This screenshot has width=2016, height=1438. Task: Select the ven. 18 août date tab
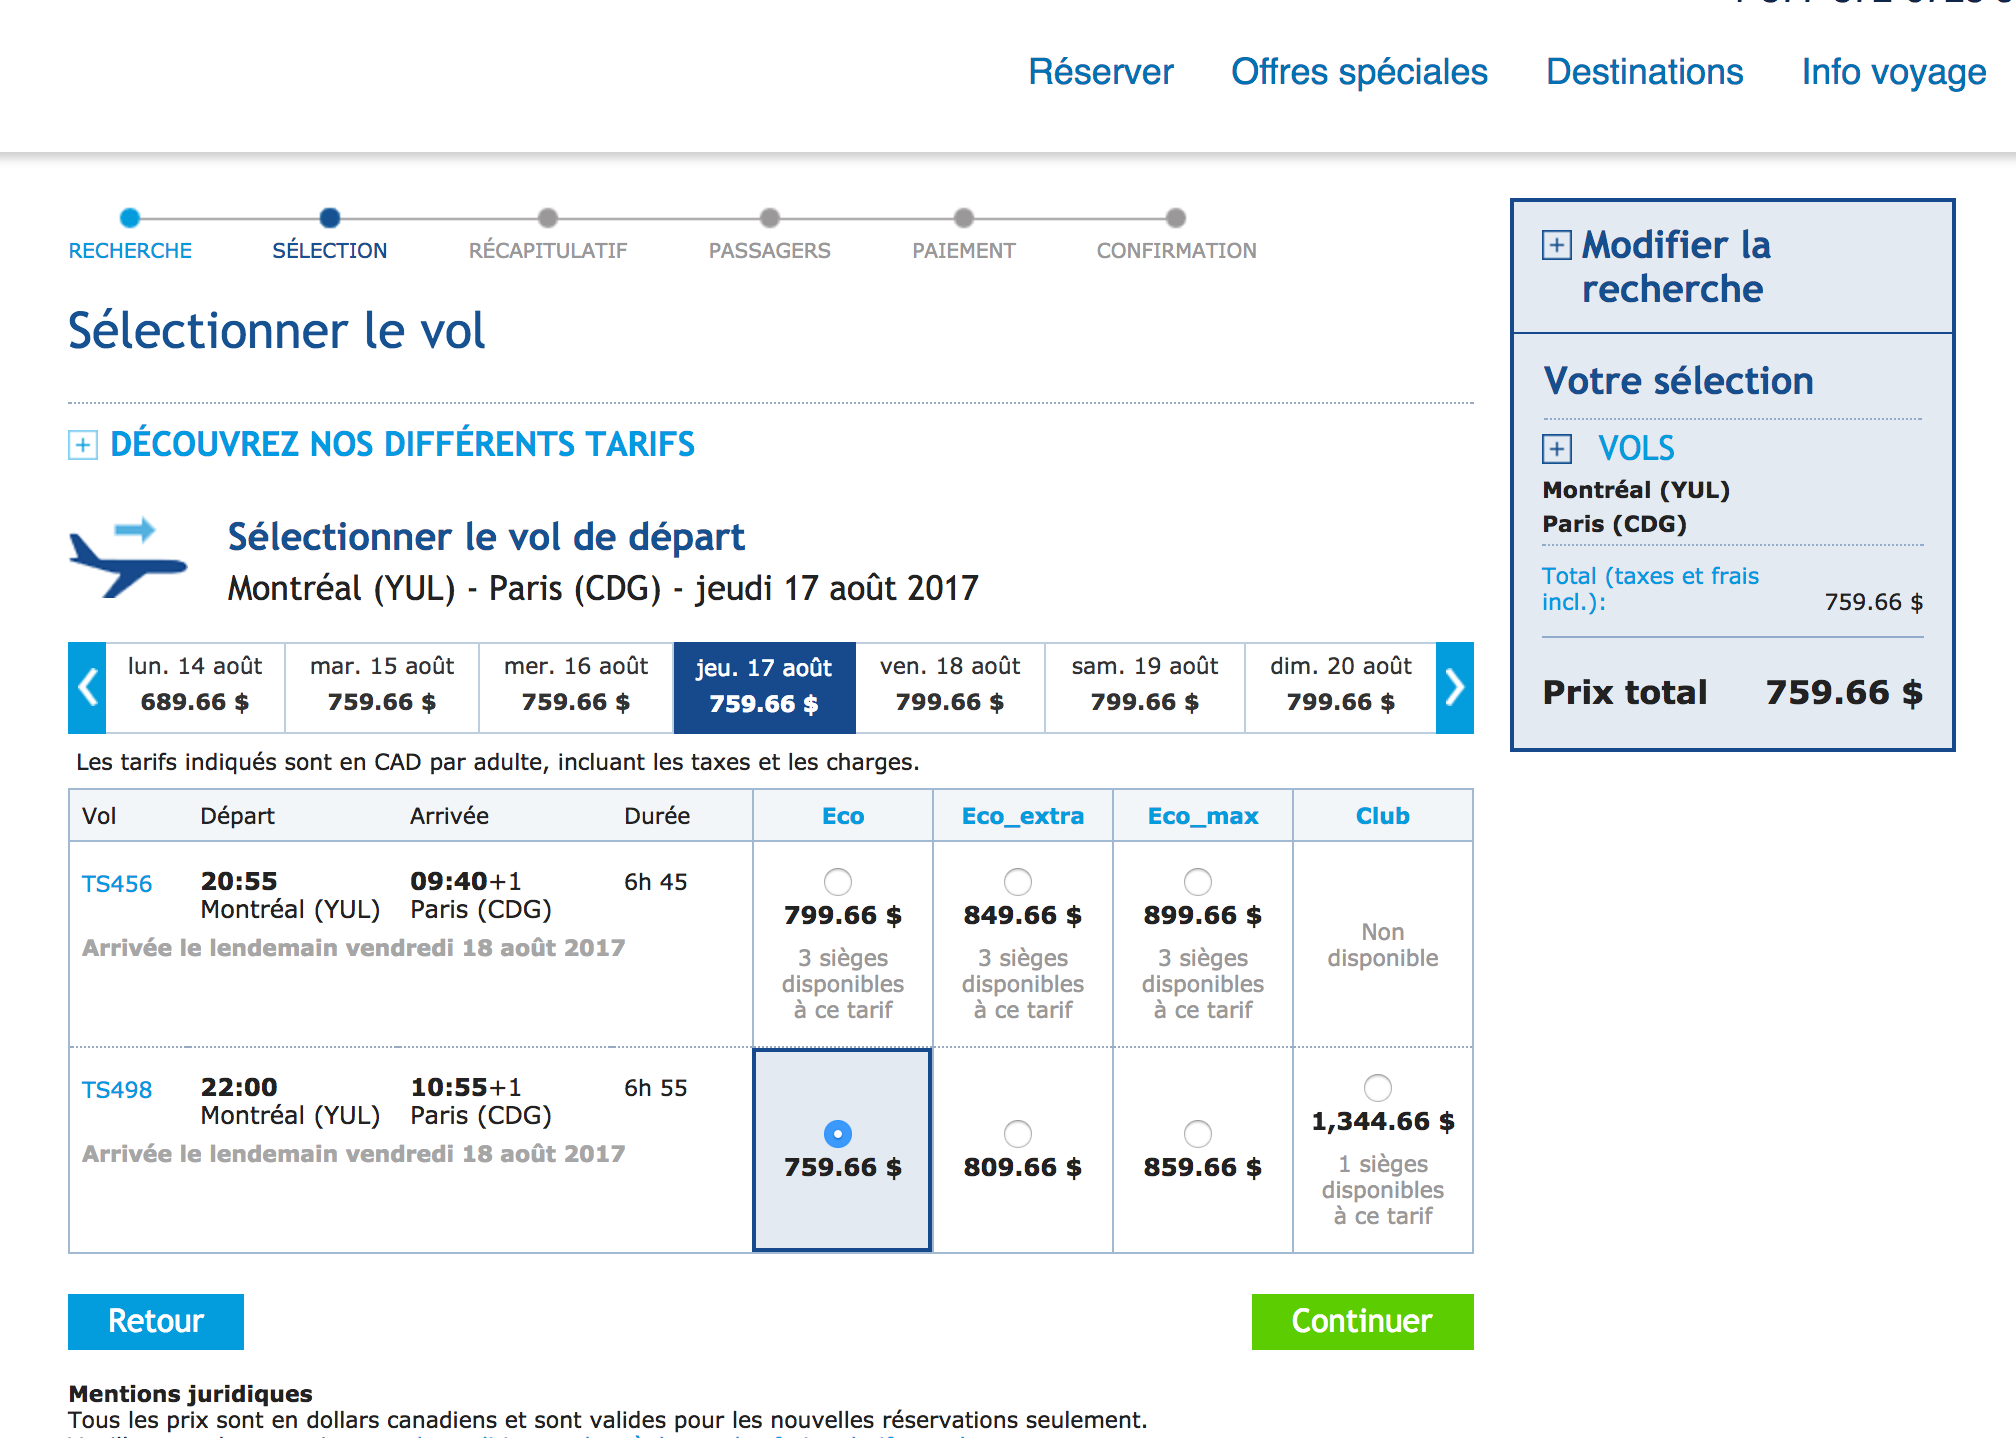(950, 685)
